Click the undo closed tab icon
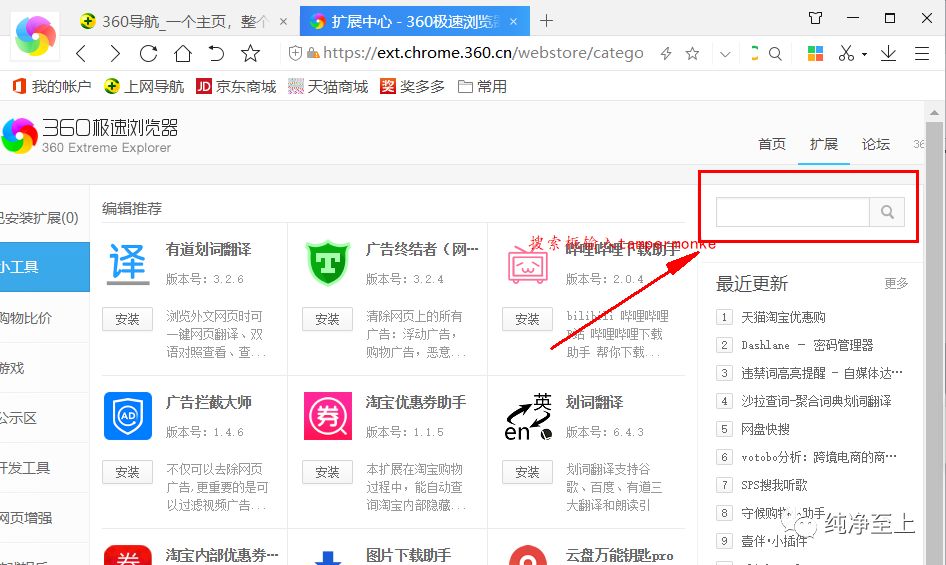The image size is (946, 565). pos(216,54)
